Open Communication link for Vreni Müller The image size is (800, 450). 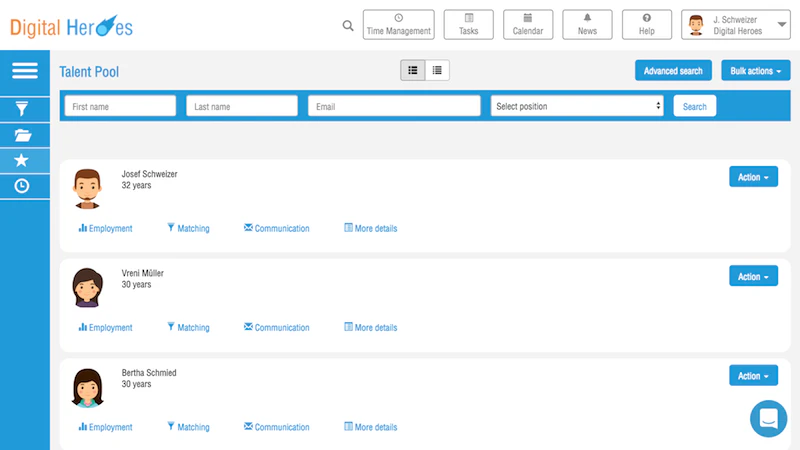277,328
